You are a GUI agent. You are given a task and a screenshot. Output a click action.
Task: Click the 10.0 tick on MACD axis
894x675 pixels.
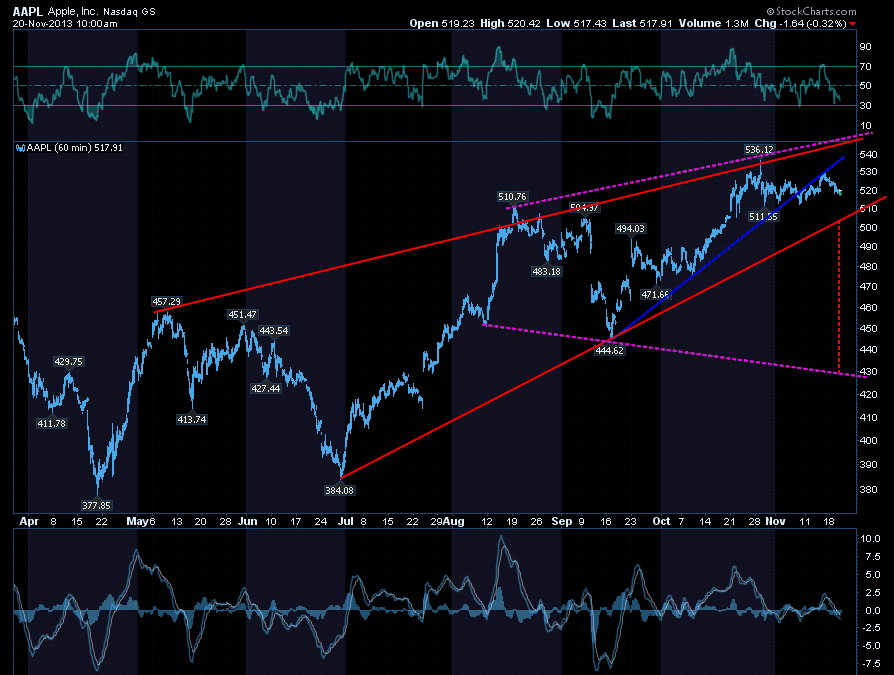(871, 538)
